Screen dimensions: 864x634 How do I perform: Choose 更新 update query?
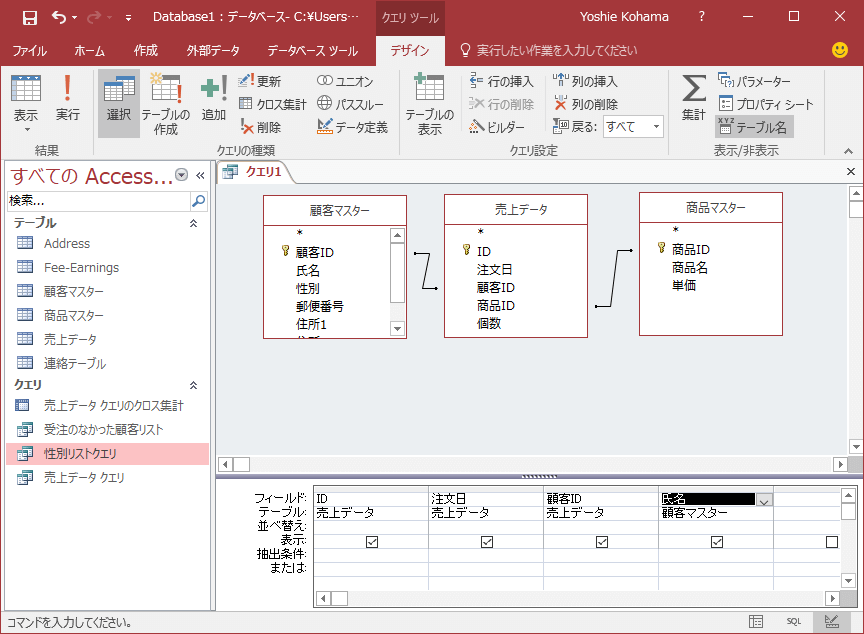(x=260, y=81)
